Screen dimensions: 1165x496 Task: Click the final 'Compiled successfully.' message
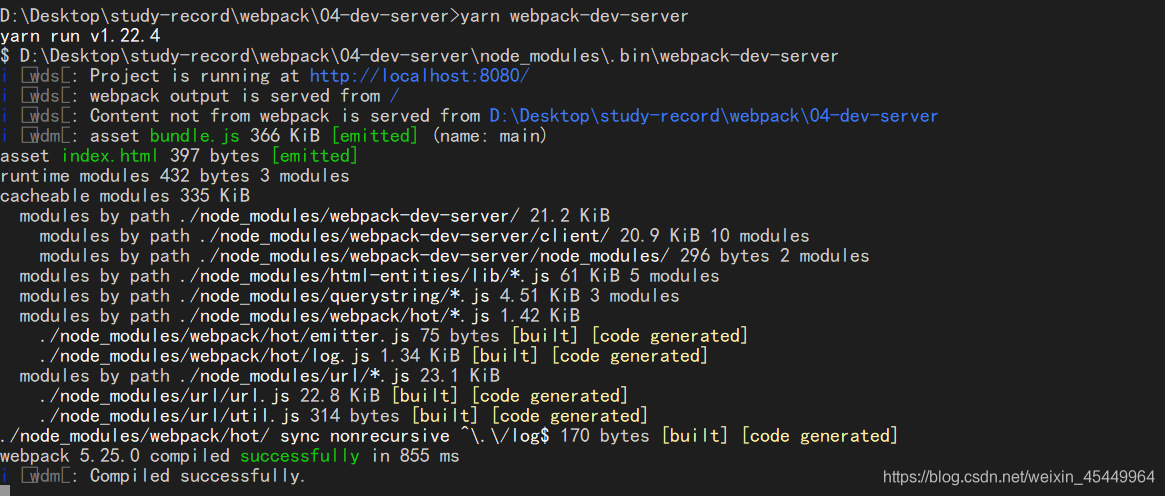[x=198, y=476]
